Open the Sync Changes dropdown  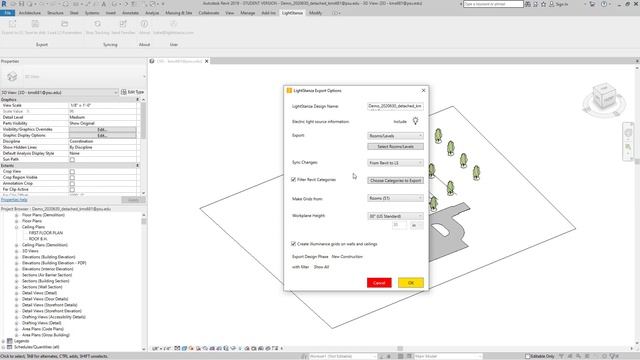[x=395, y=163]
